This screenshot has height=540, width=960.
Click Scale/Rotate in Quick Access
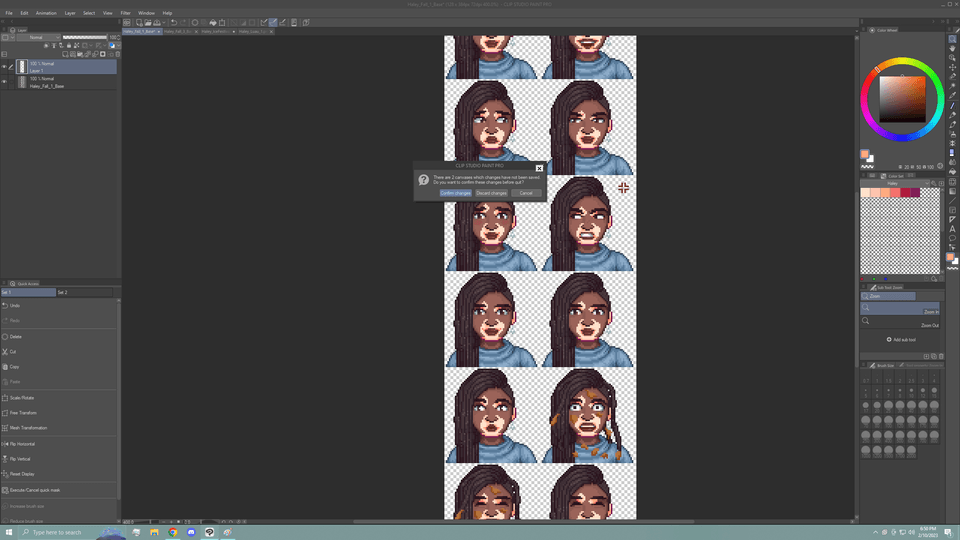[21, 398]
